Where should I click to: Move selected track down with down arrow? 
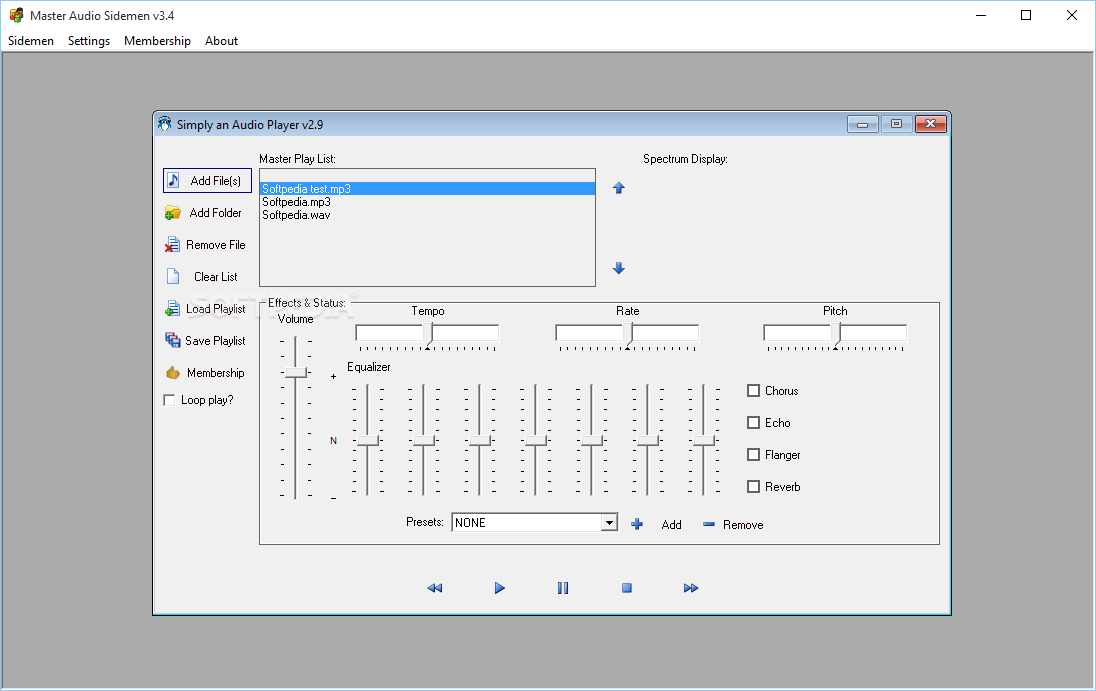[x=619, y=268]
